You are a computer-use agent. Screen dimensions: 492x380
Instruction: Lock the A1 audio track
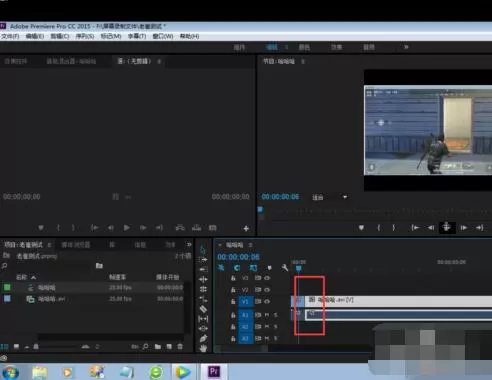pyautogui.click(x=233, y=315)
